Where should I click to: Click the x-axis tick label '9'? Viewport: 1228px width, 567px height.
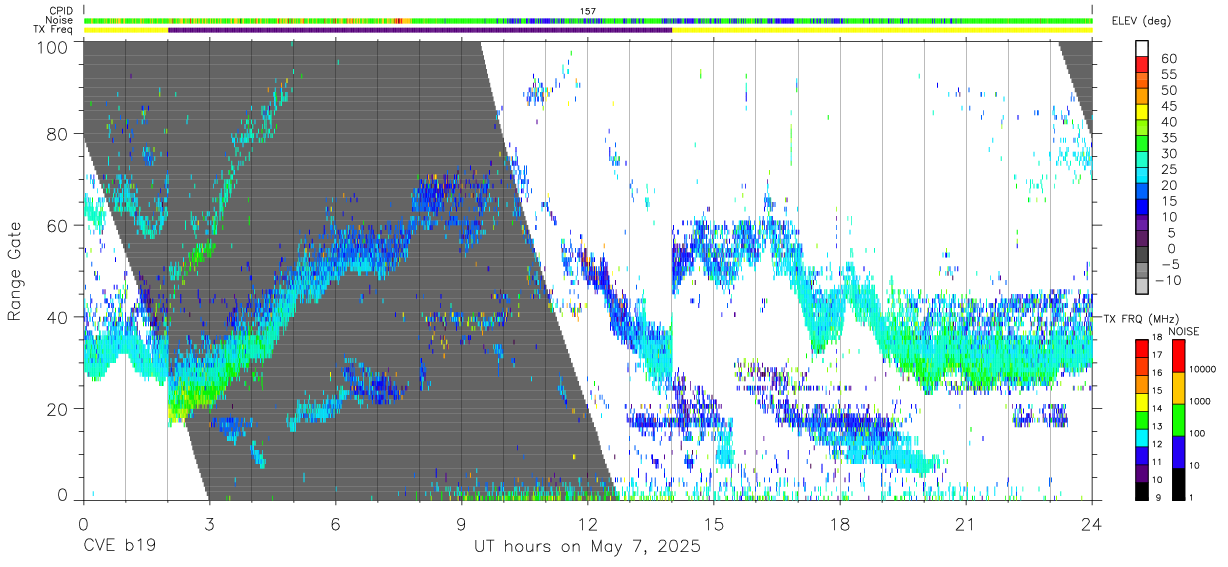461,524
